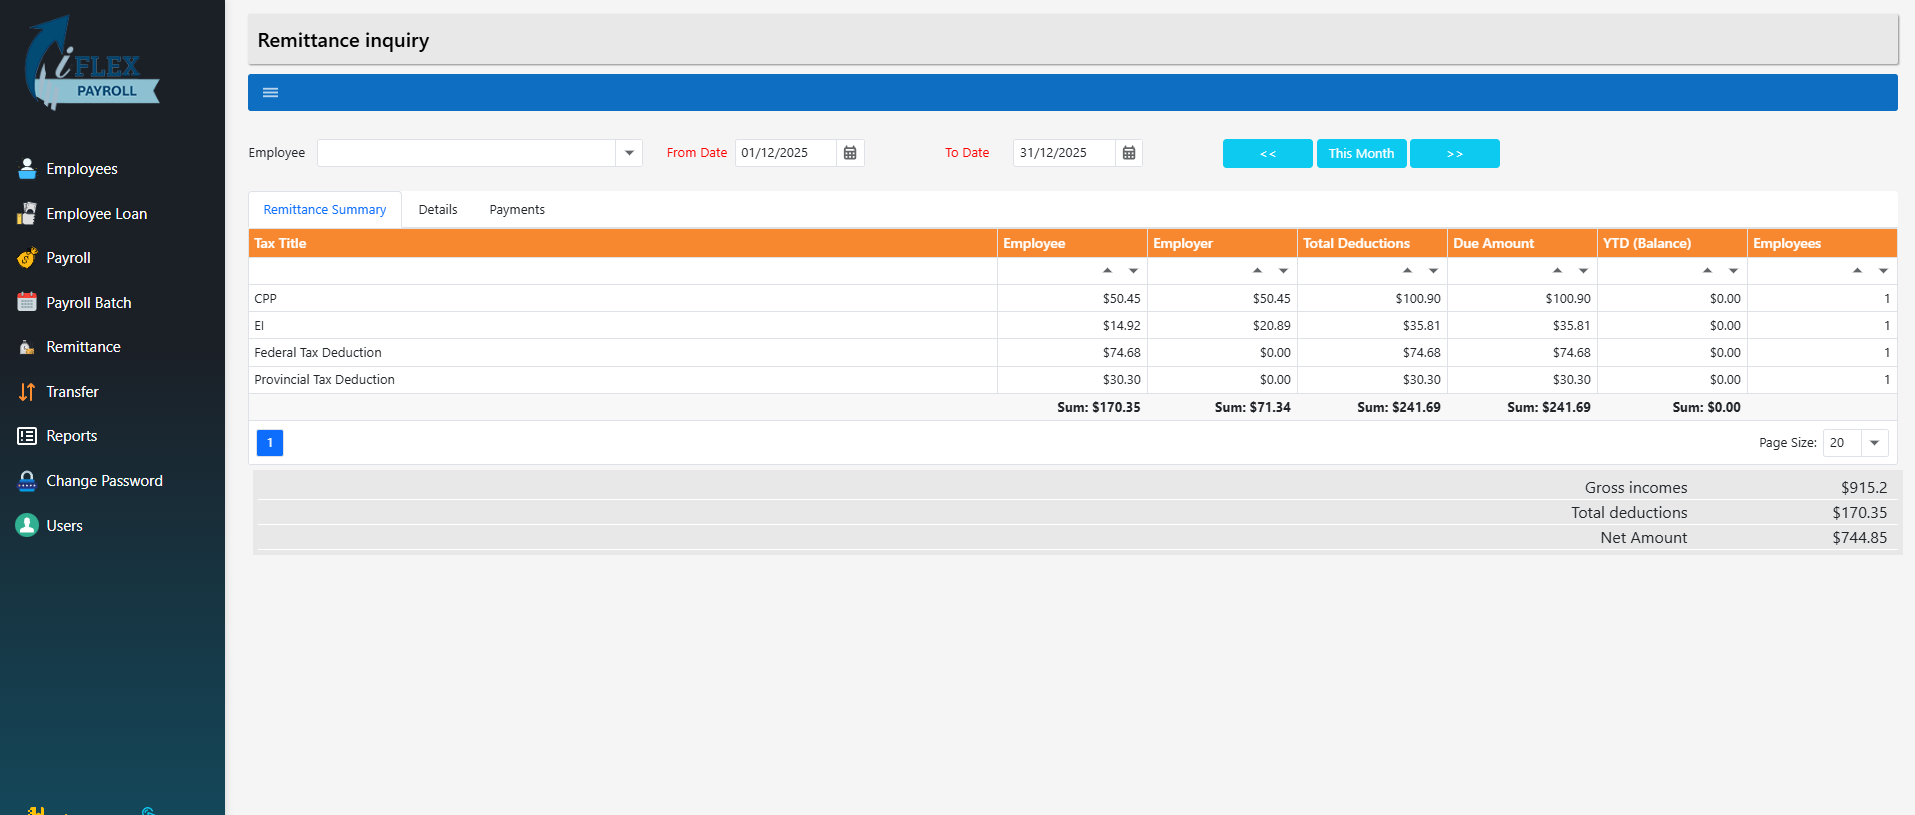The image size is (1915, 815).
Task: Sort Employees column ascending
Action: coord(1857,270)
